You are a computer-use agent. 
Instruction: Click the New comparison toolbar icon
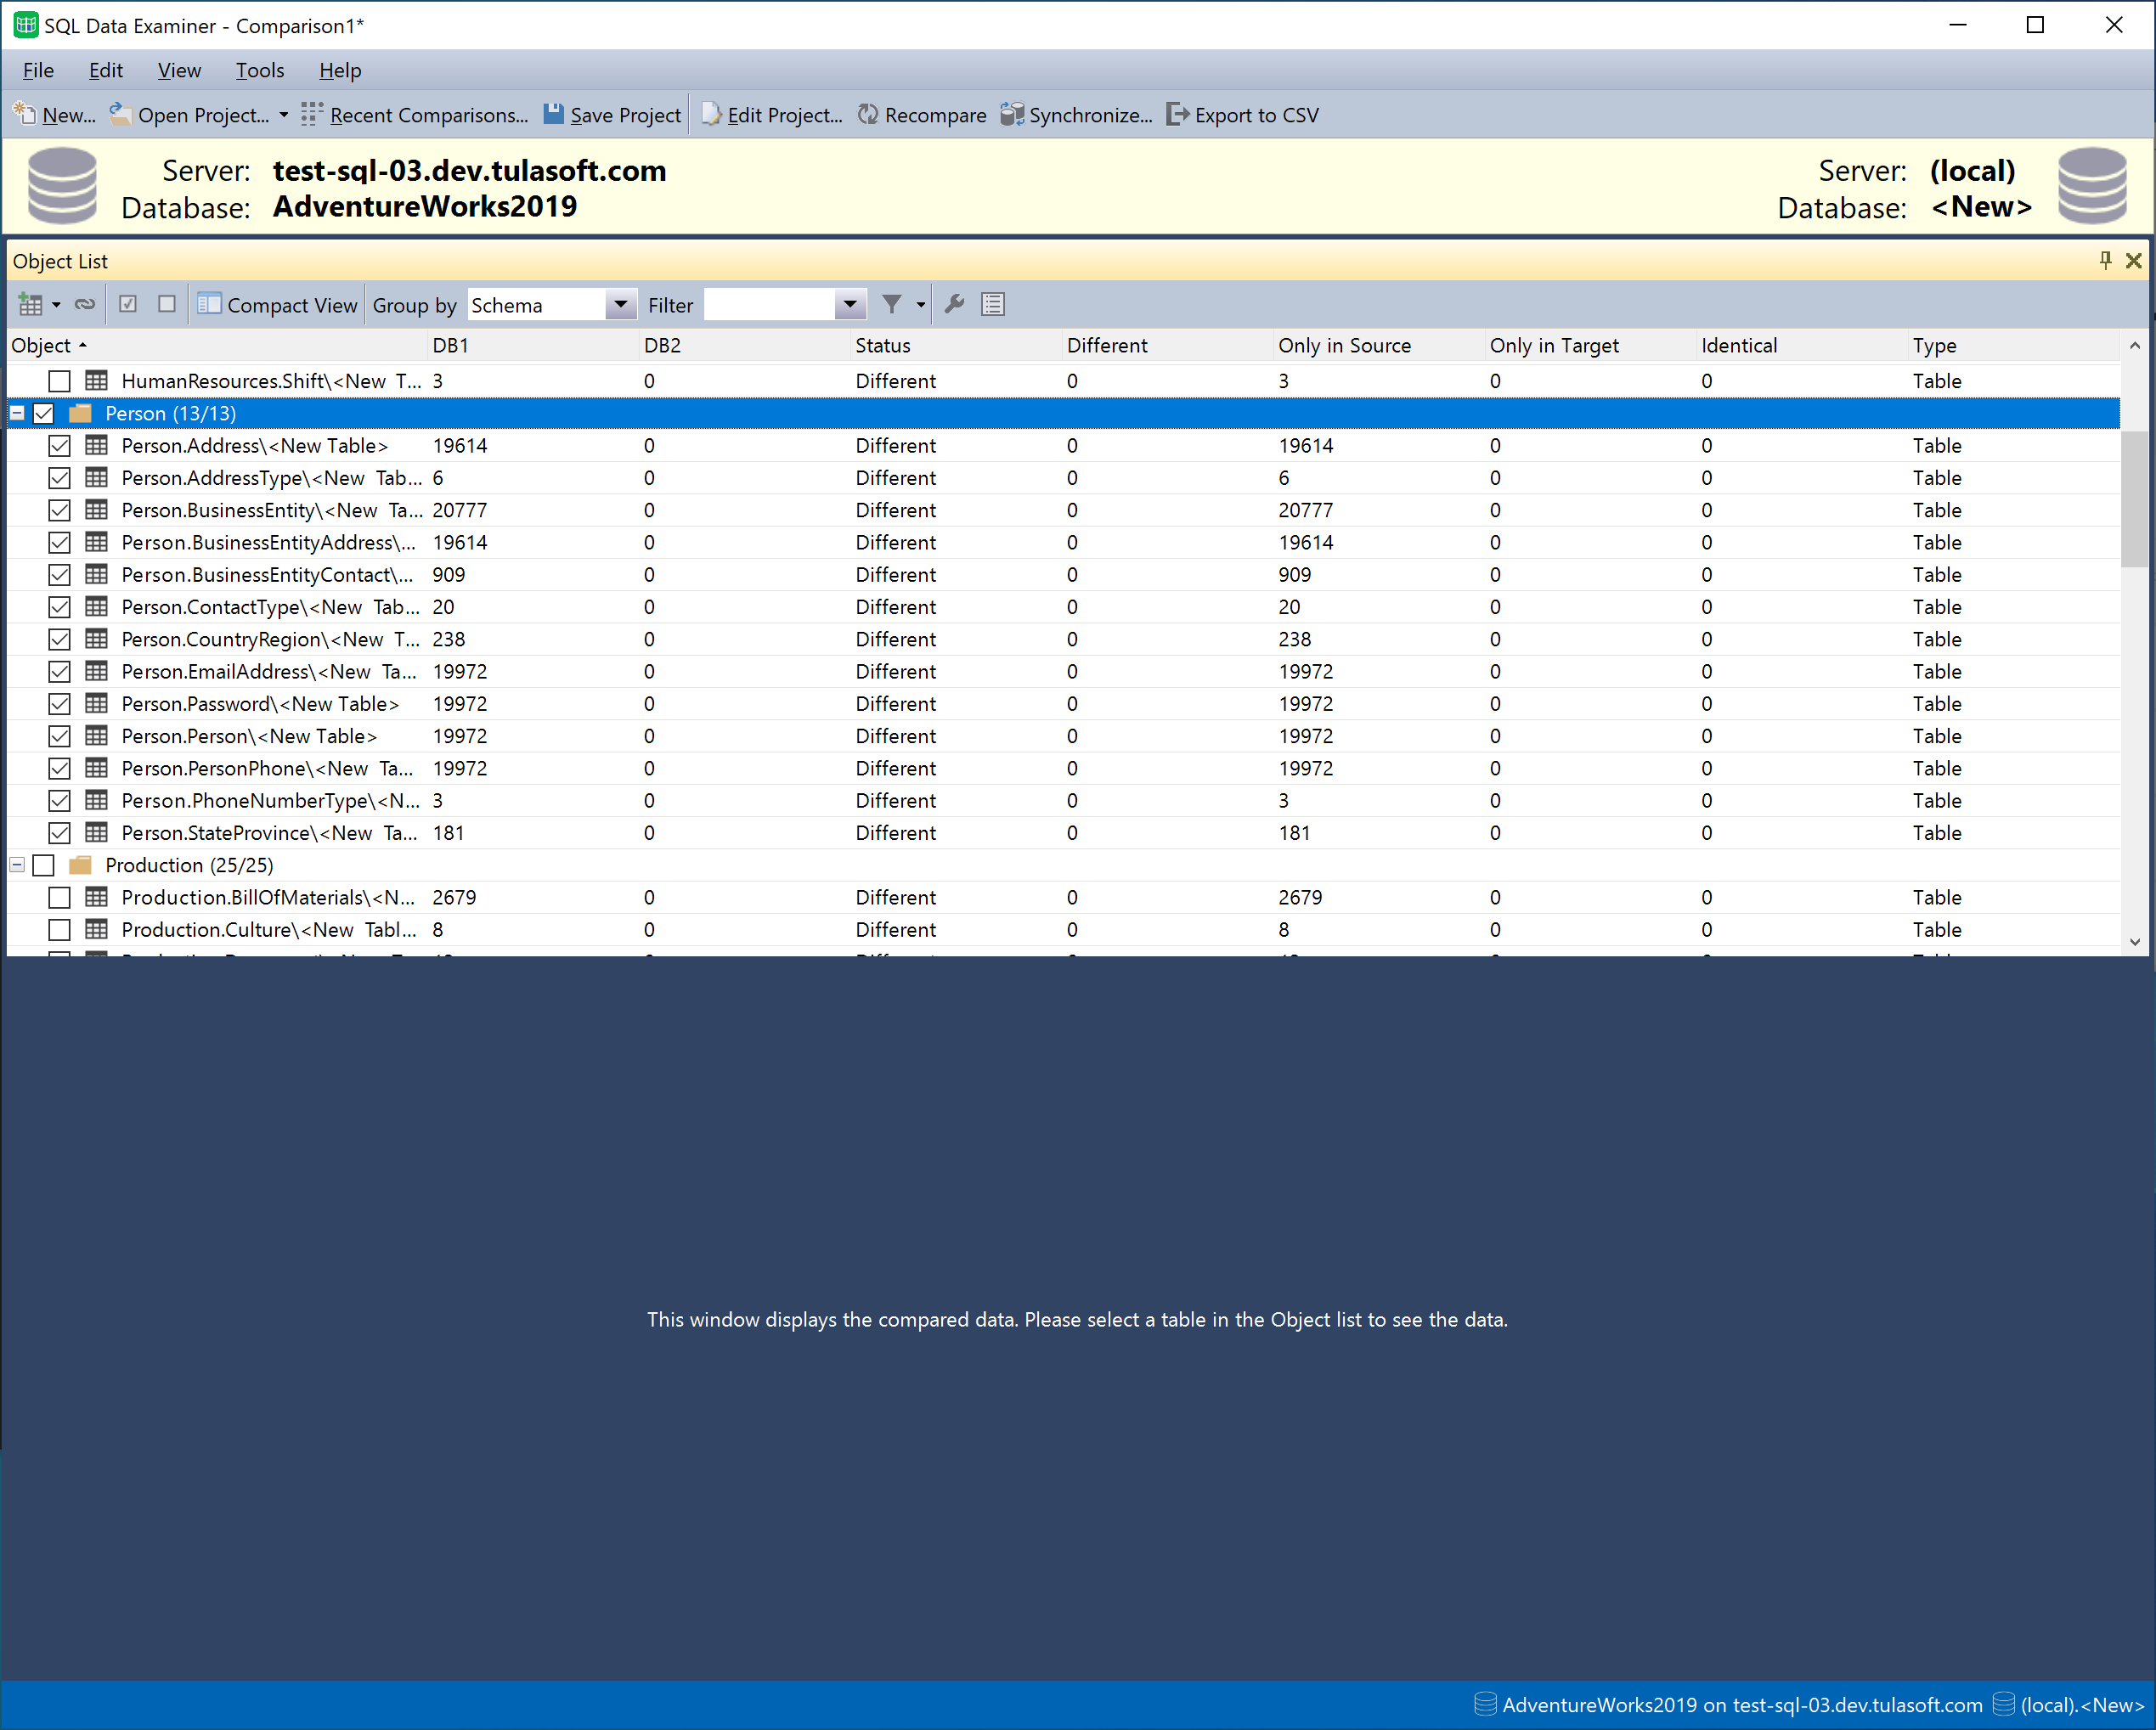pos(24,114)
